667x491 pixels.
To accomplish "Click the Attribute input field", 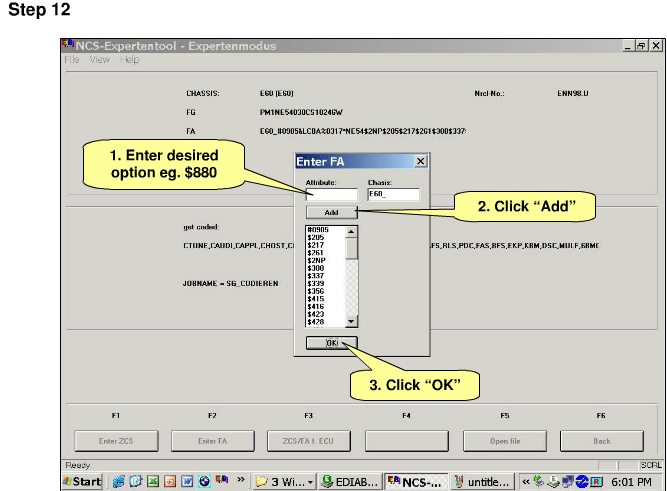I will [x=332, y=194].
